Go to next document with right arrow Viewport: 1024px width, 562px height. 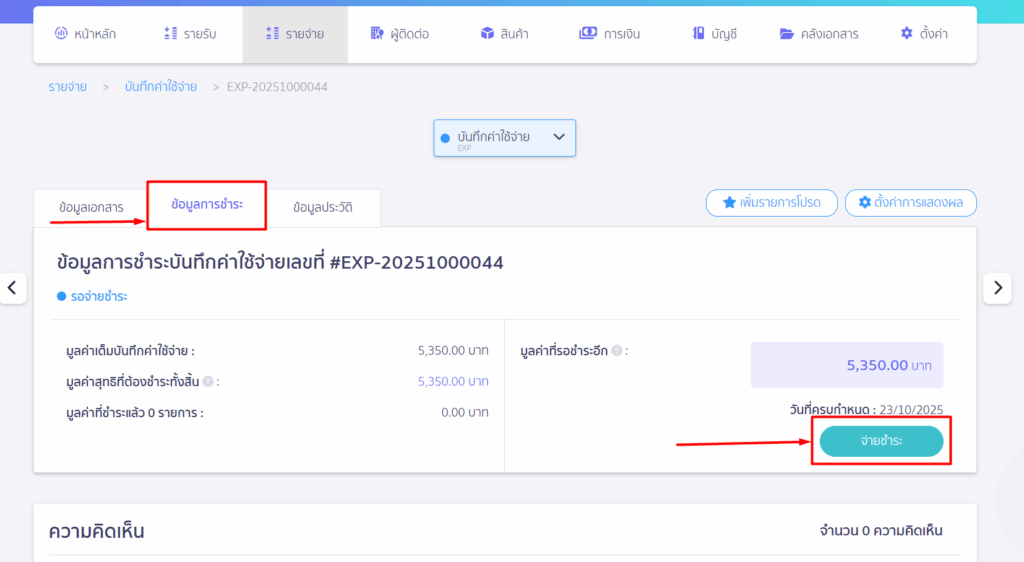tap(997, 288)
